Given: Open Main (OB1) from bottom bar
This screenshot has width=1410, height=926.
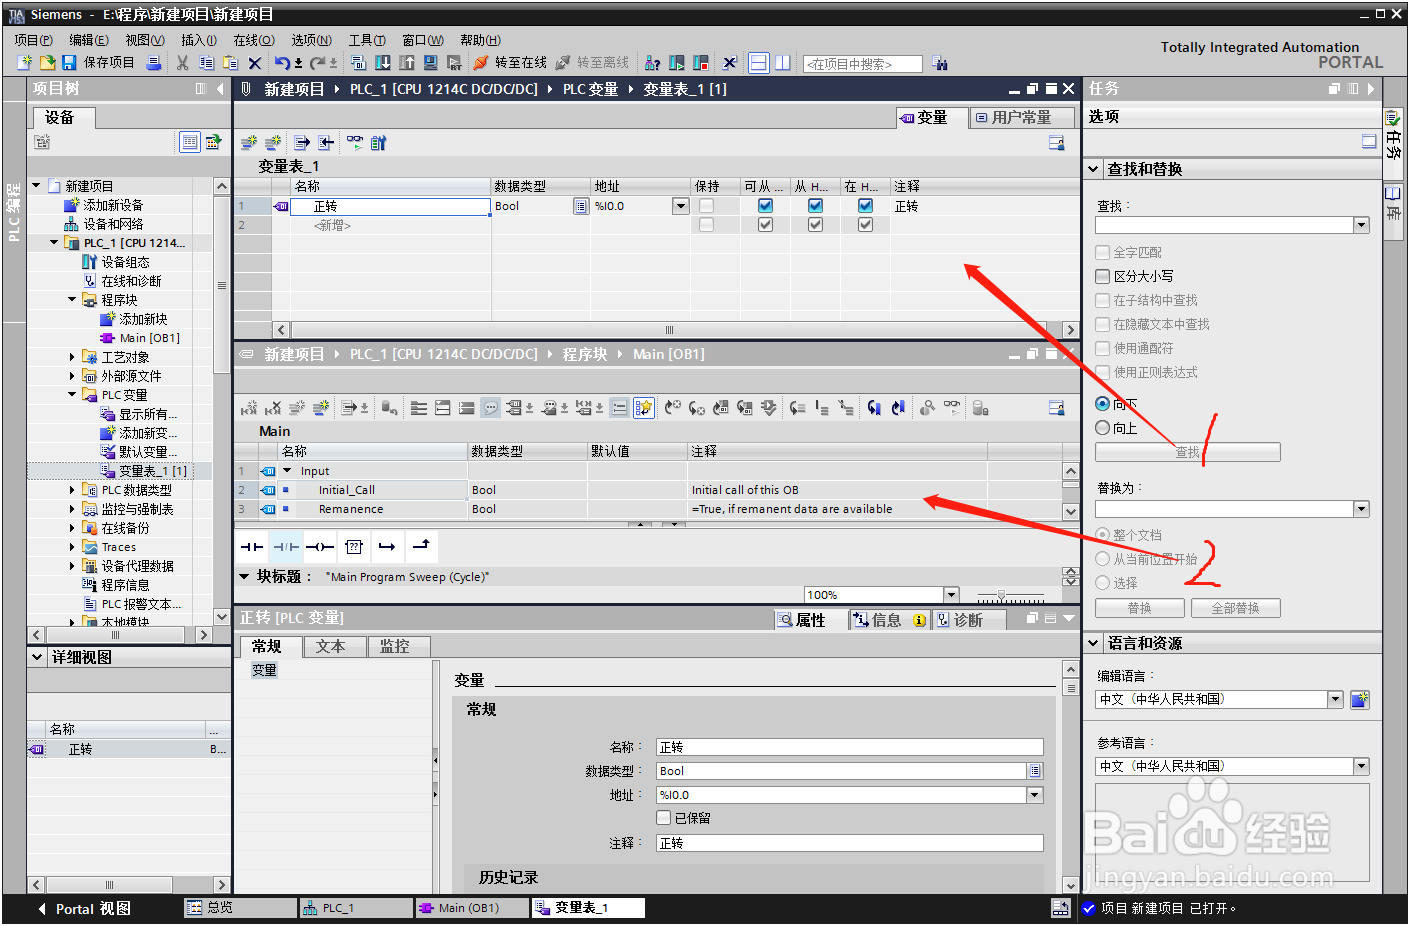Looking at the screenshot, I should [472, 907].
